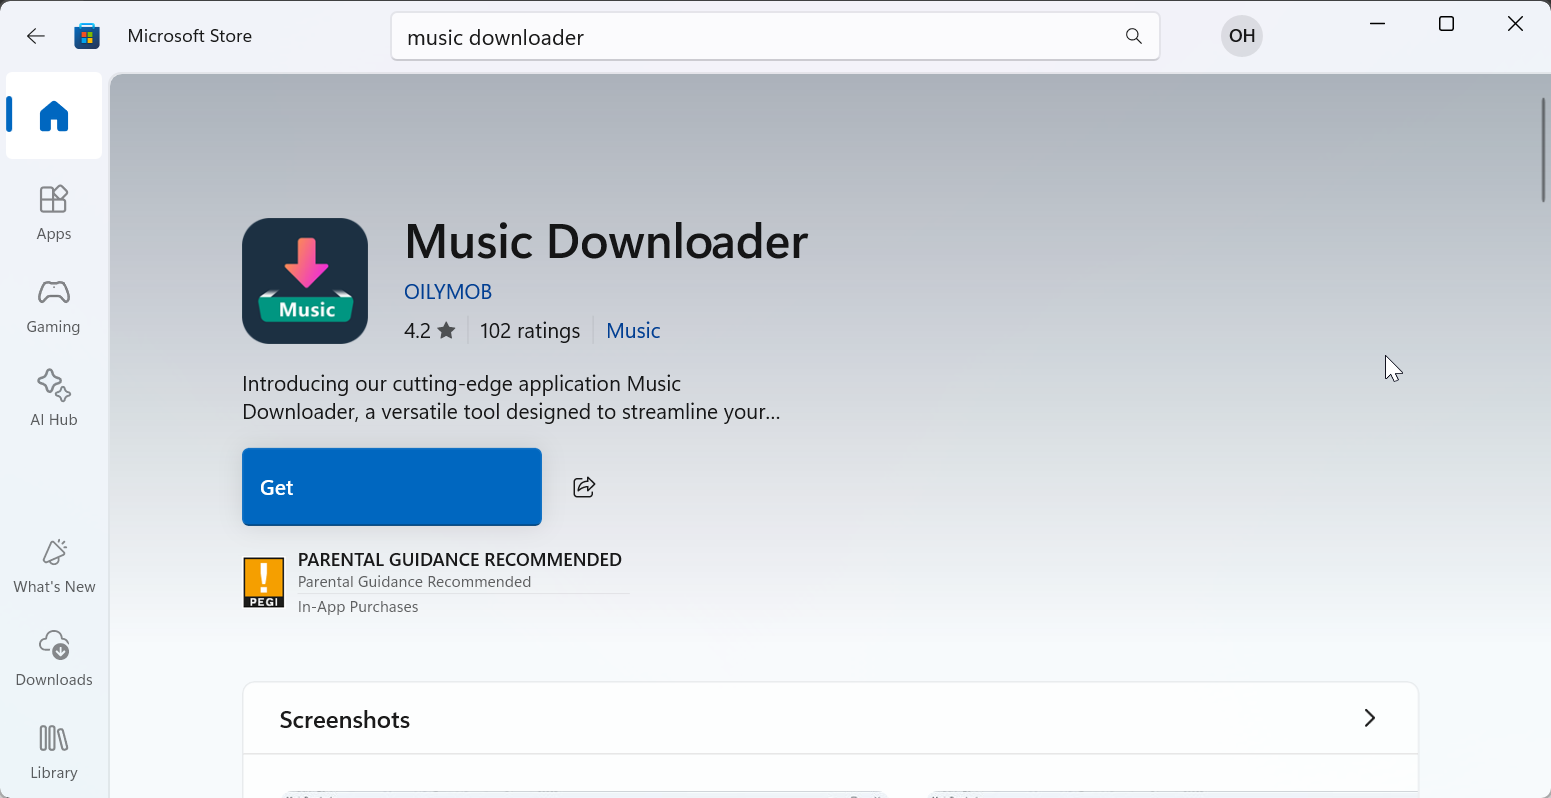Minimize the Microsoft Store window
Image resolution: width=1551 pixels, height=798 pixels.
pyautogui.click(x=1377, y=24)
